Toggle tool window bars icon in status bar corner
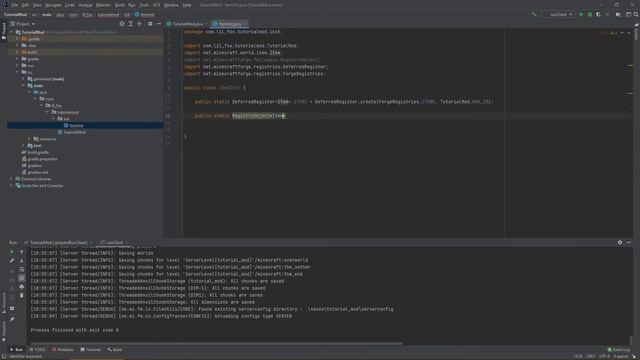This screenshot has height=360, width=640. [4, 356]
